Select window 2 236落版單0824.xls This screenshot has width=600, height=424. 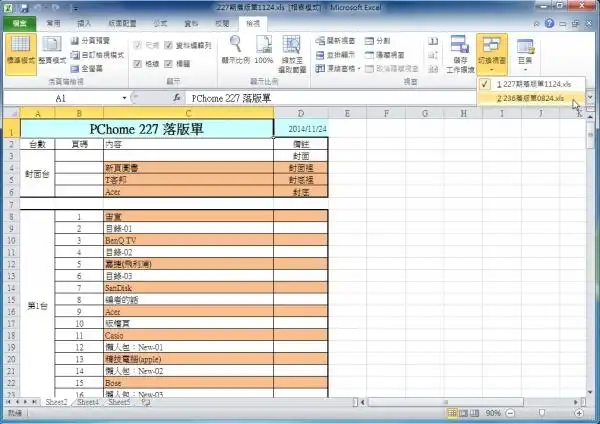pos(531,98)
